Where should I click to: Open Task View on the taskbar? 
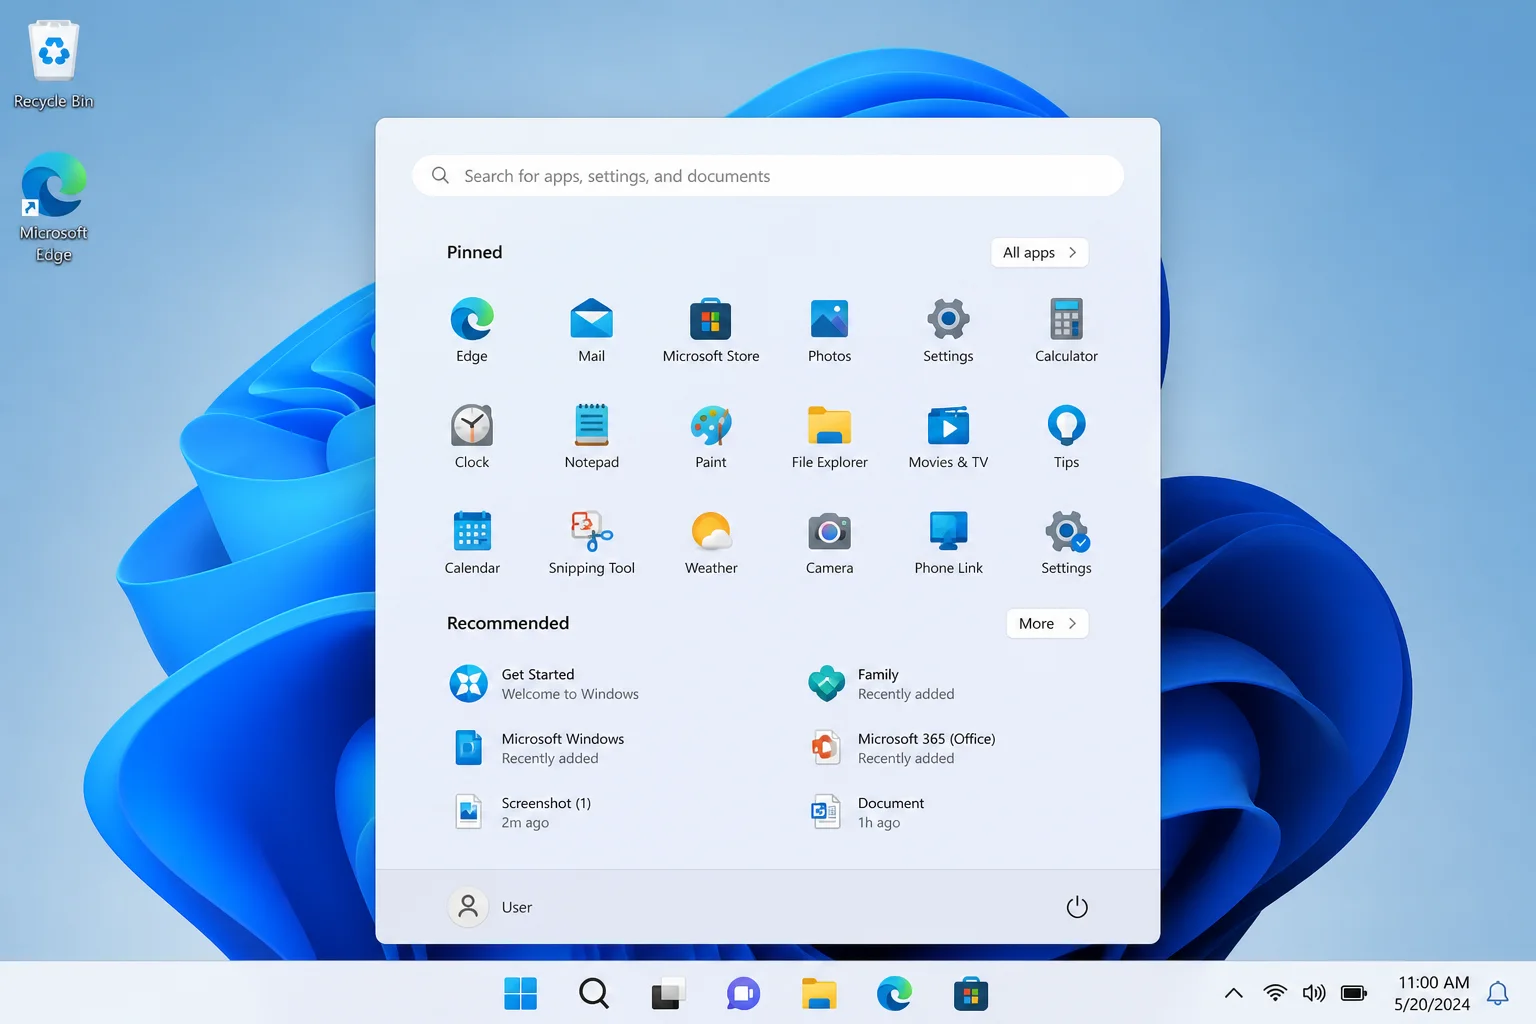click(x=668, y=993)
